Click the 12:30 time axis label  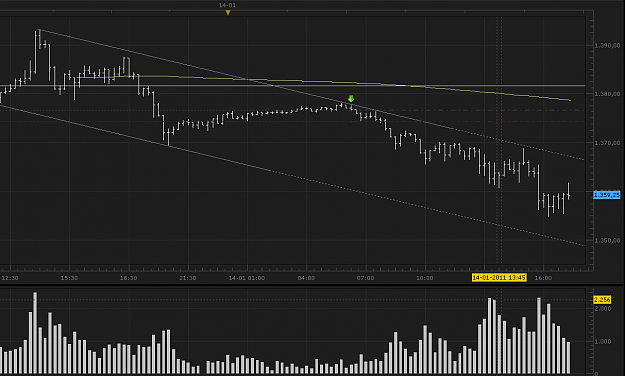point(10,278)
